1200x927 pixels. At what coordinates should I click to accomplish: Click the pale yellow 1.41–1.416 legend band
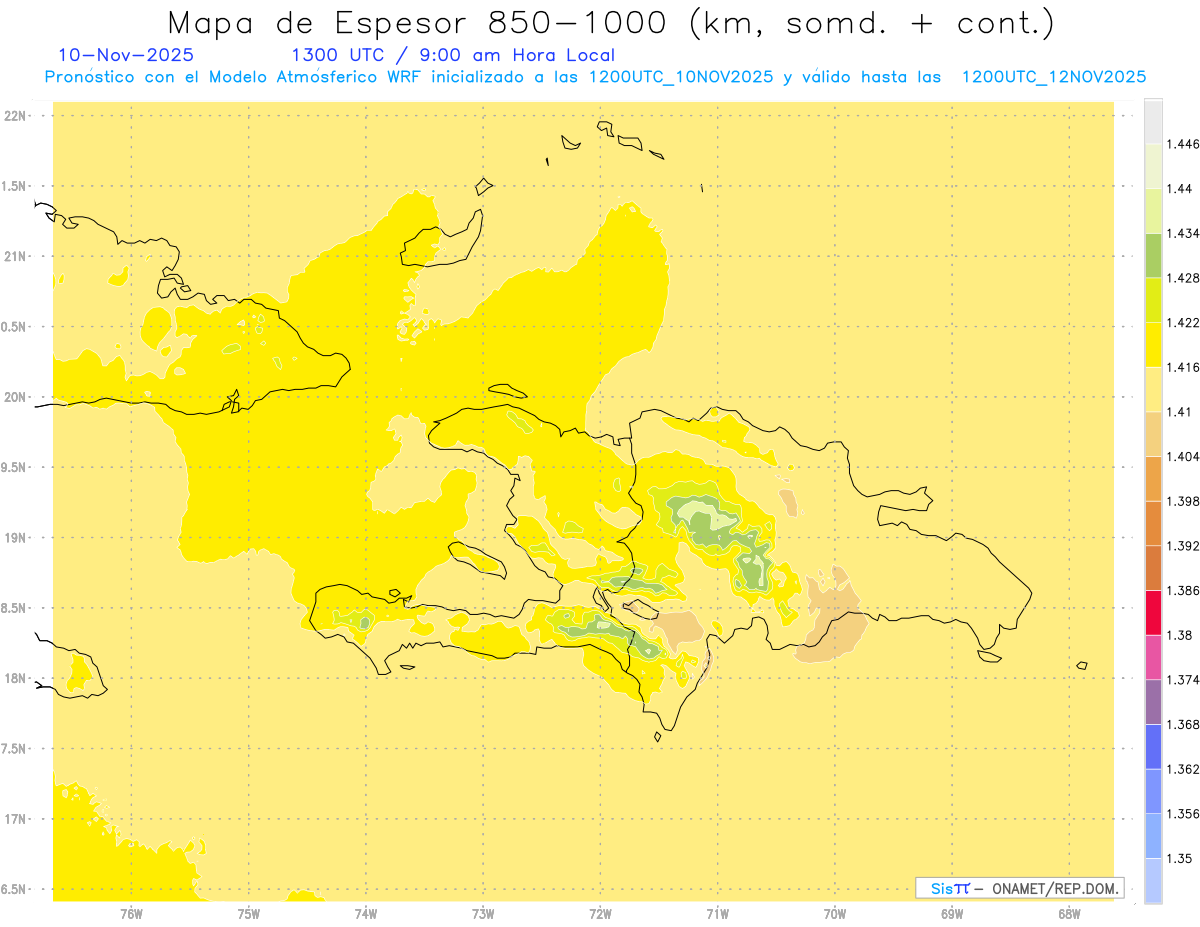(x=1153, y=389)
